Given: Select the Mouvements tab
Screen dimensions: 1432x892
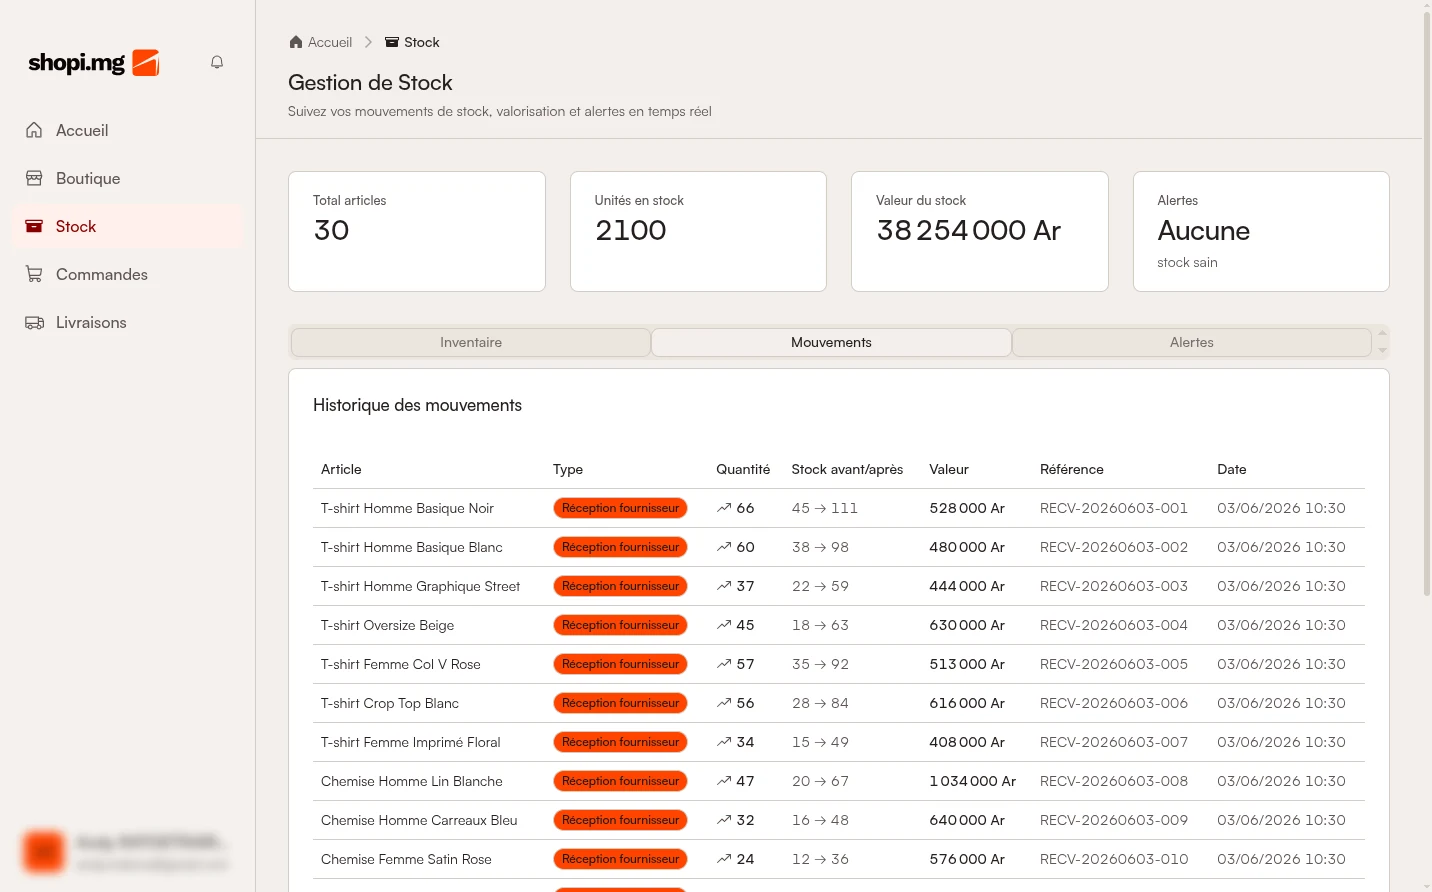Looking at the screenshot, I should [831, 342].
